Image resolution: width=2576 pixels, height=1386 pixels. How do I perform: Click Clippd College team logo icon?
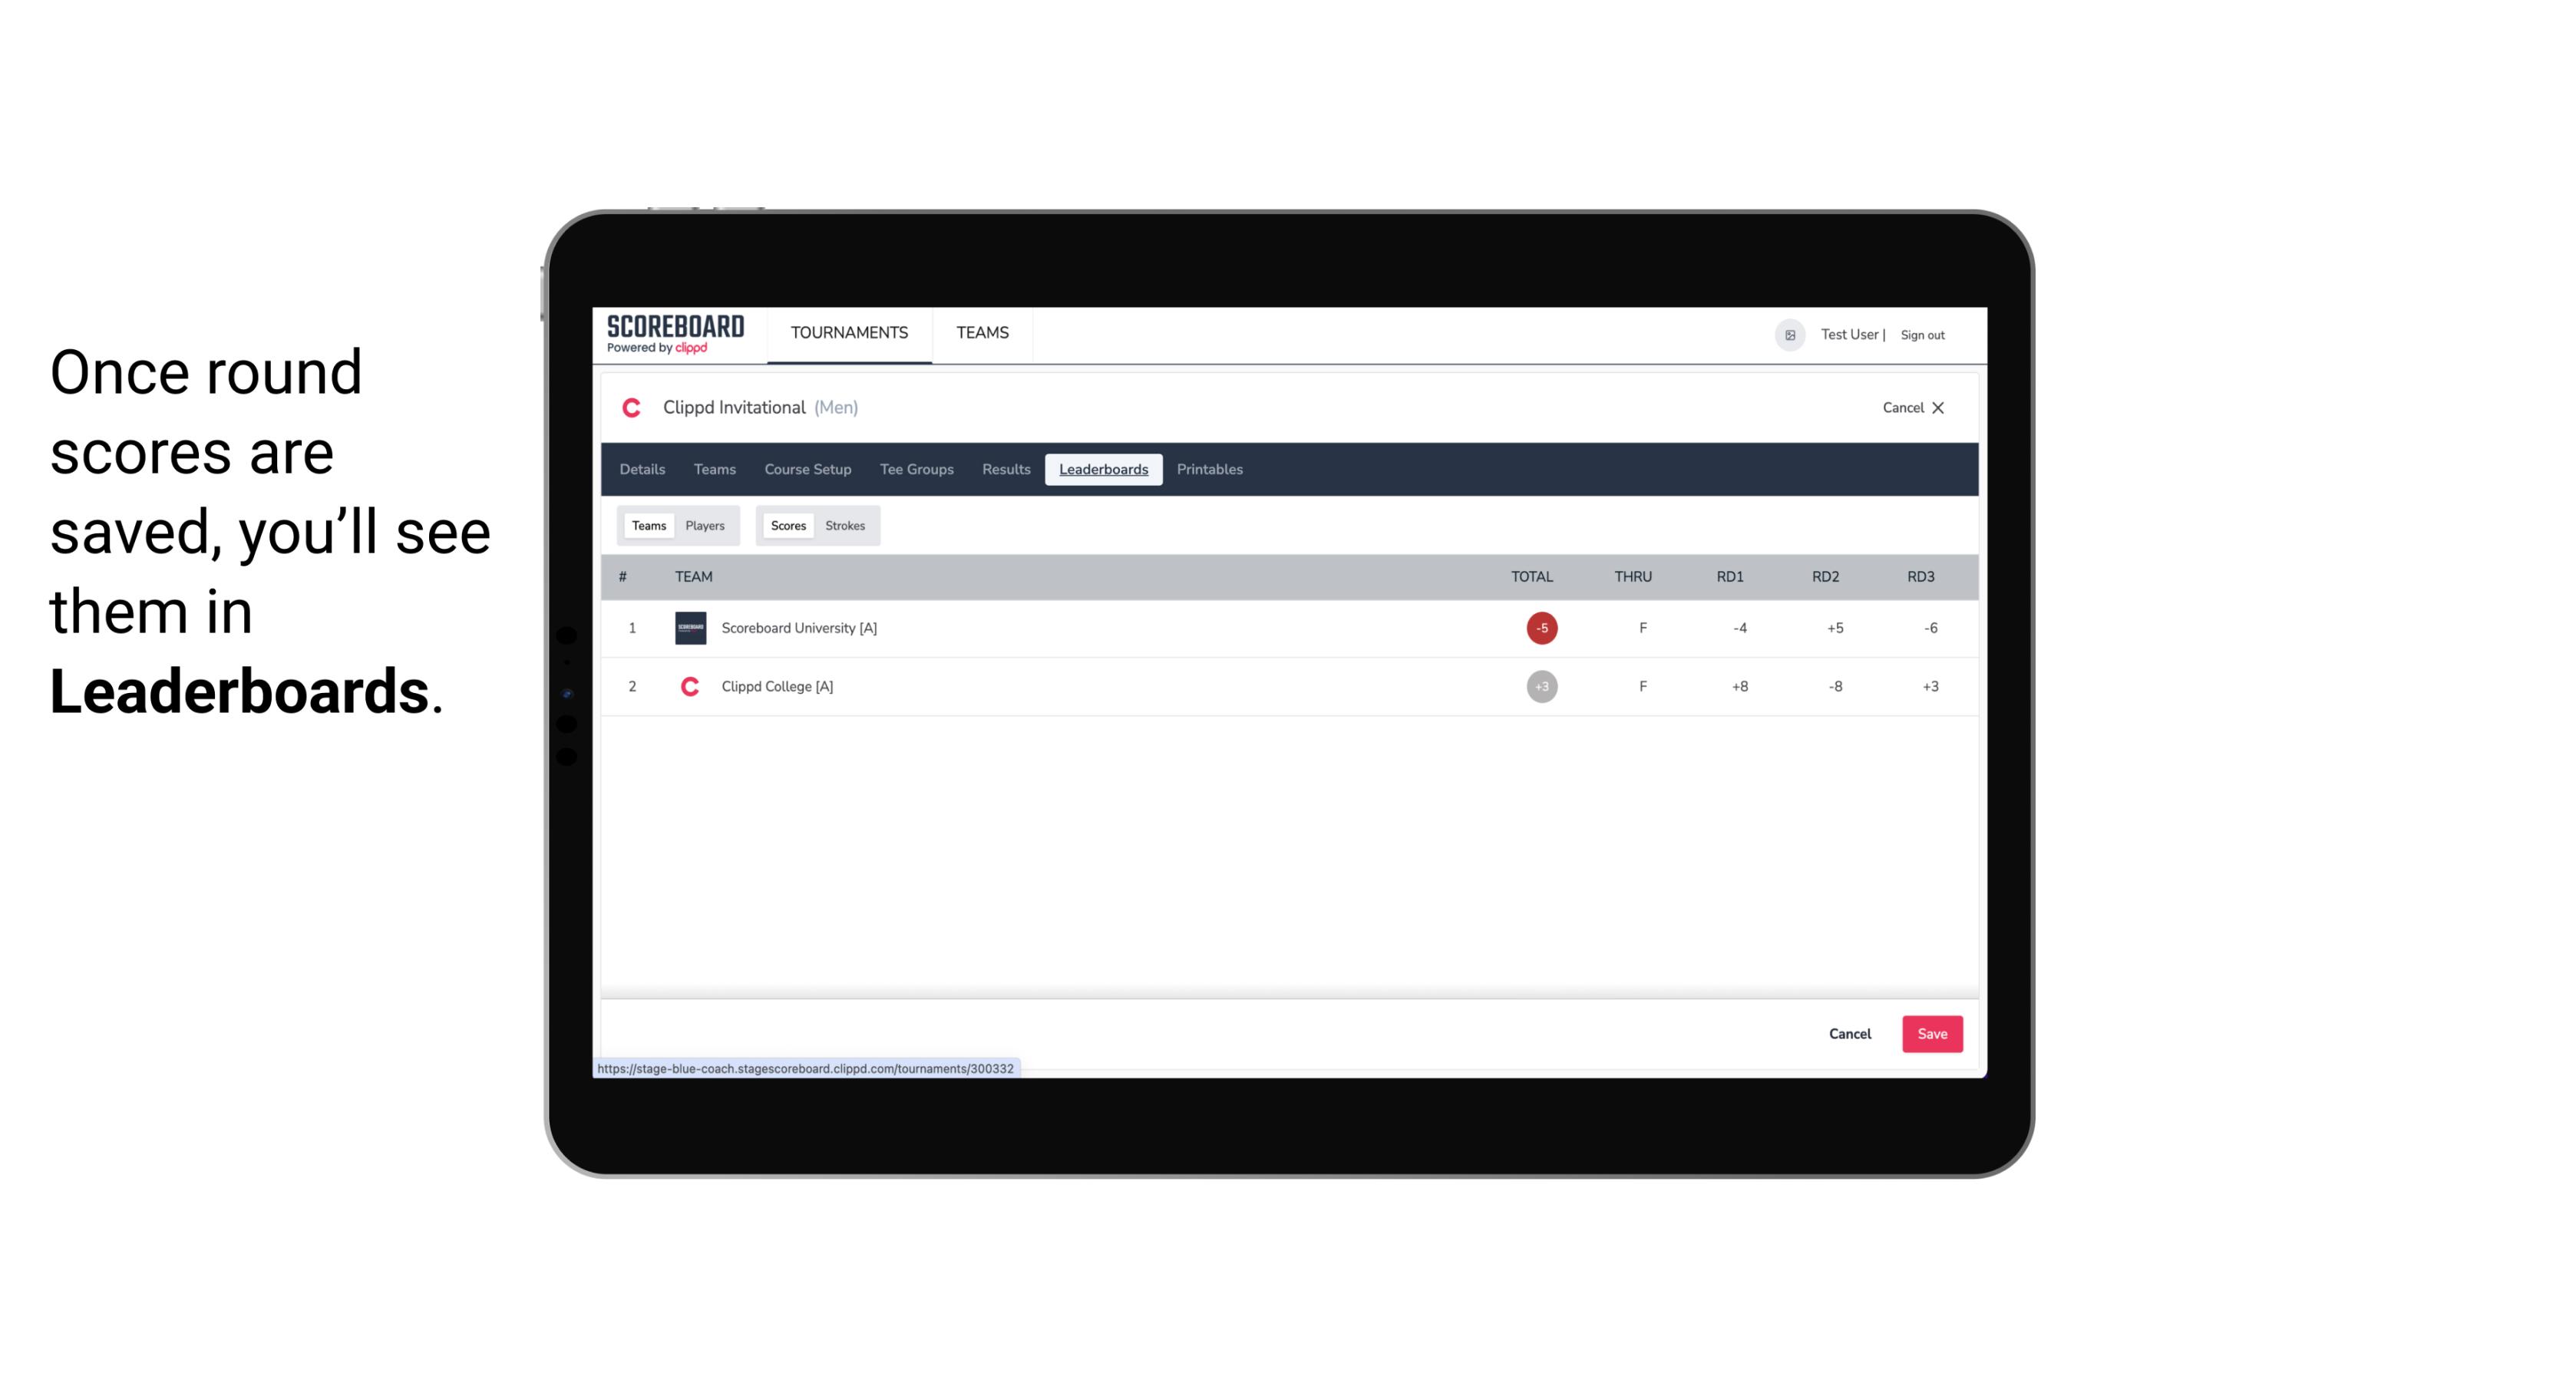(x=688, y=686)
